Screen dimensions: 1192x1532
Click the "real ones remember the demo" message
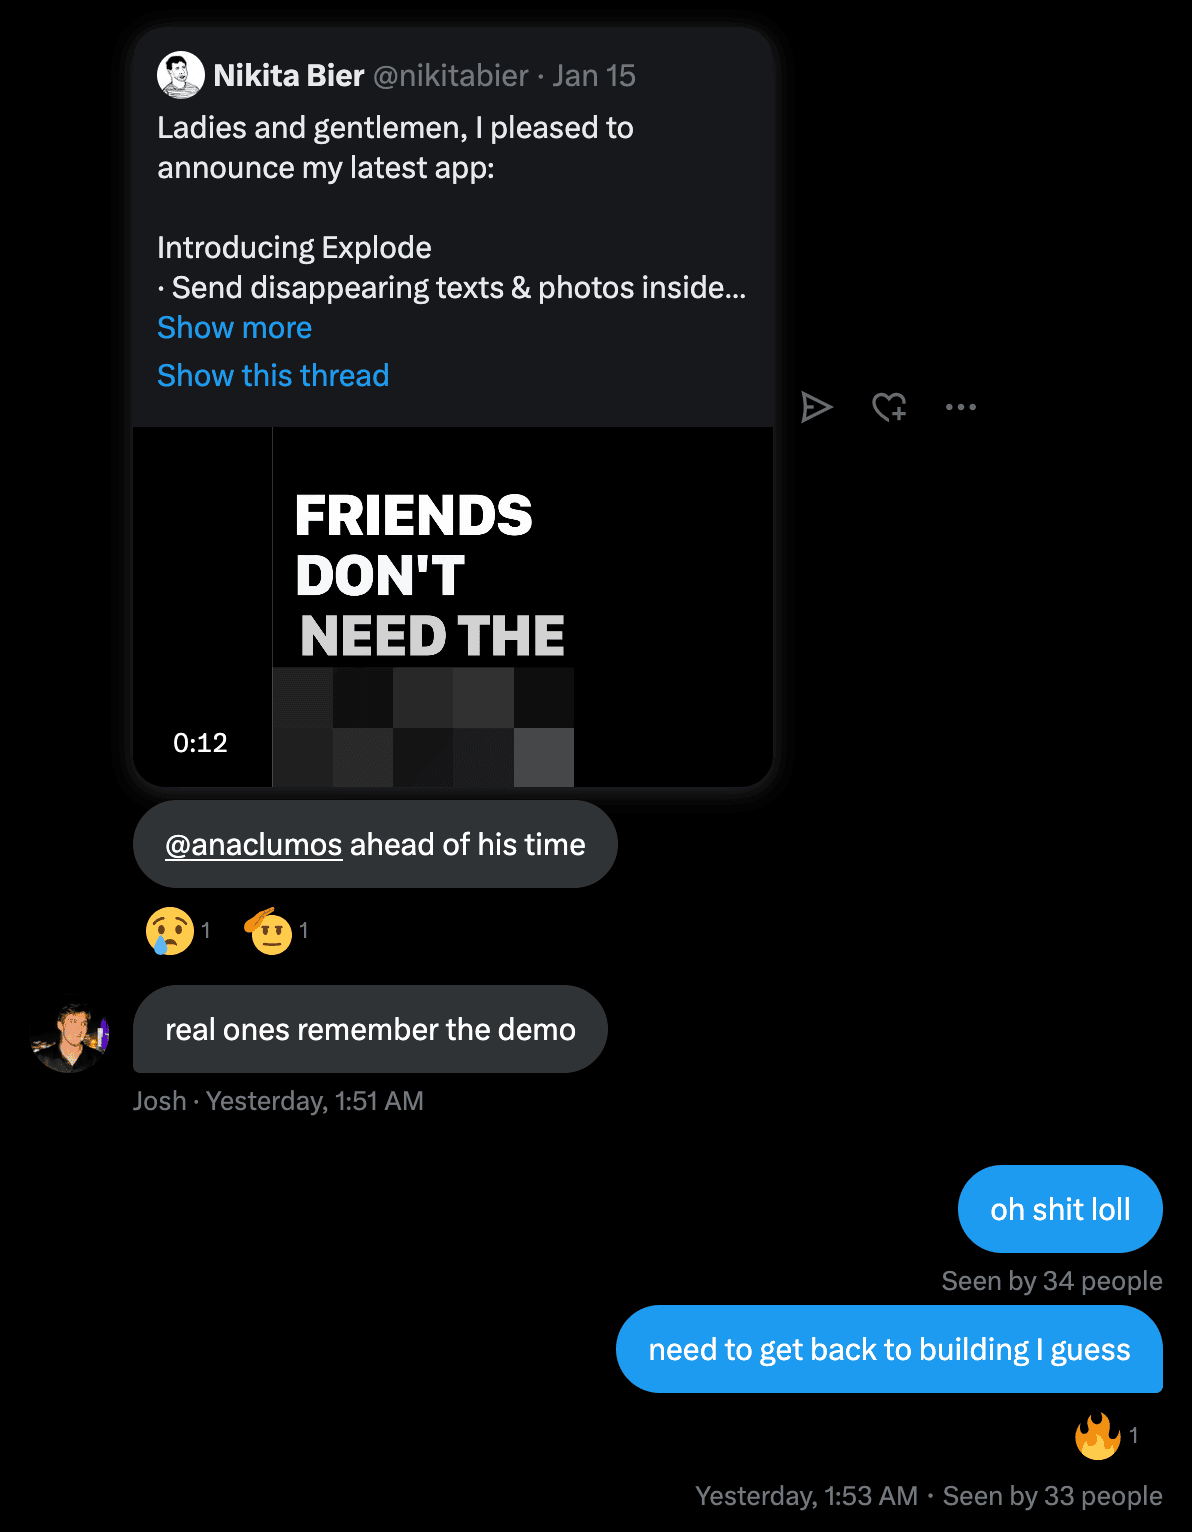click(x=370, y=1030)
